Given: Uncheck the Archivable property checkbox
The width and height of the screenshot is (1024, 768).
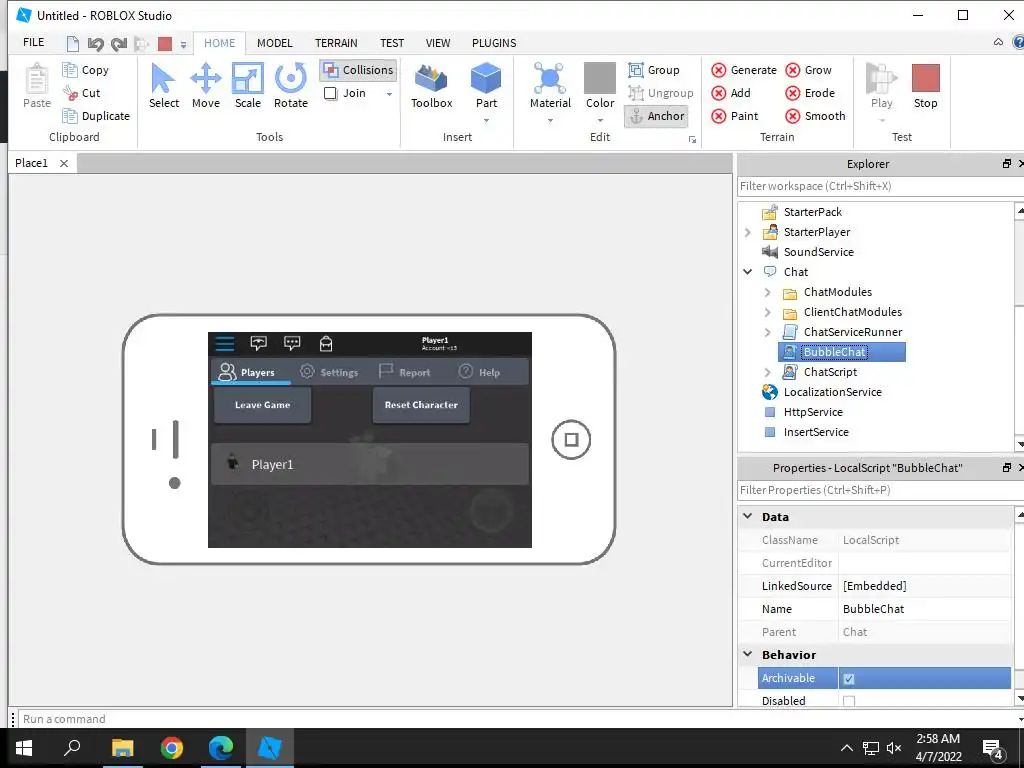Looking at the screenshot, I should 848,679.
